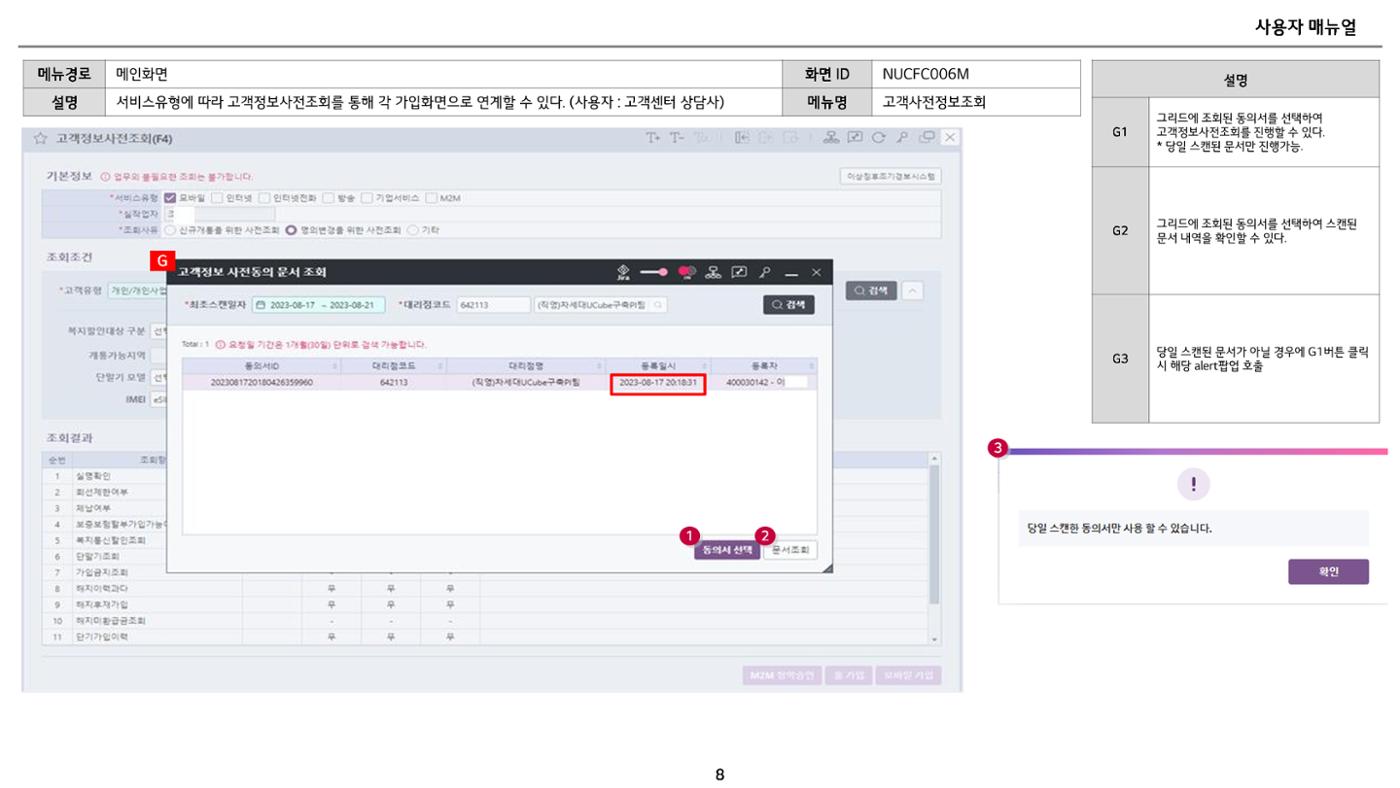Click the key icon in dialog title bar
This screenshot has width=1400, height=788.
(764, 272)
